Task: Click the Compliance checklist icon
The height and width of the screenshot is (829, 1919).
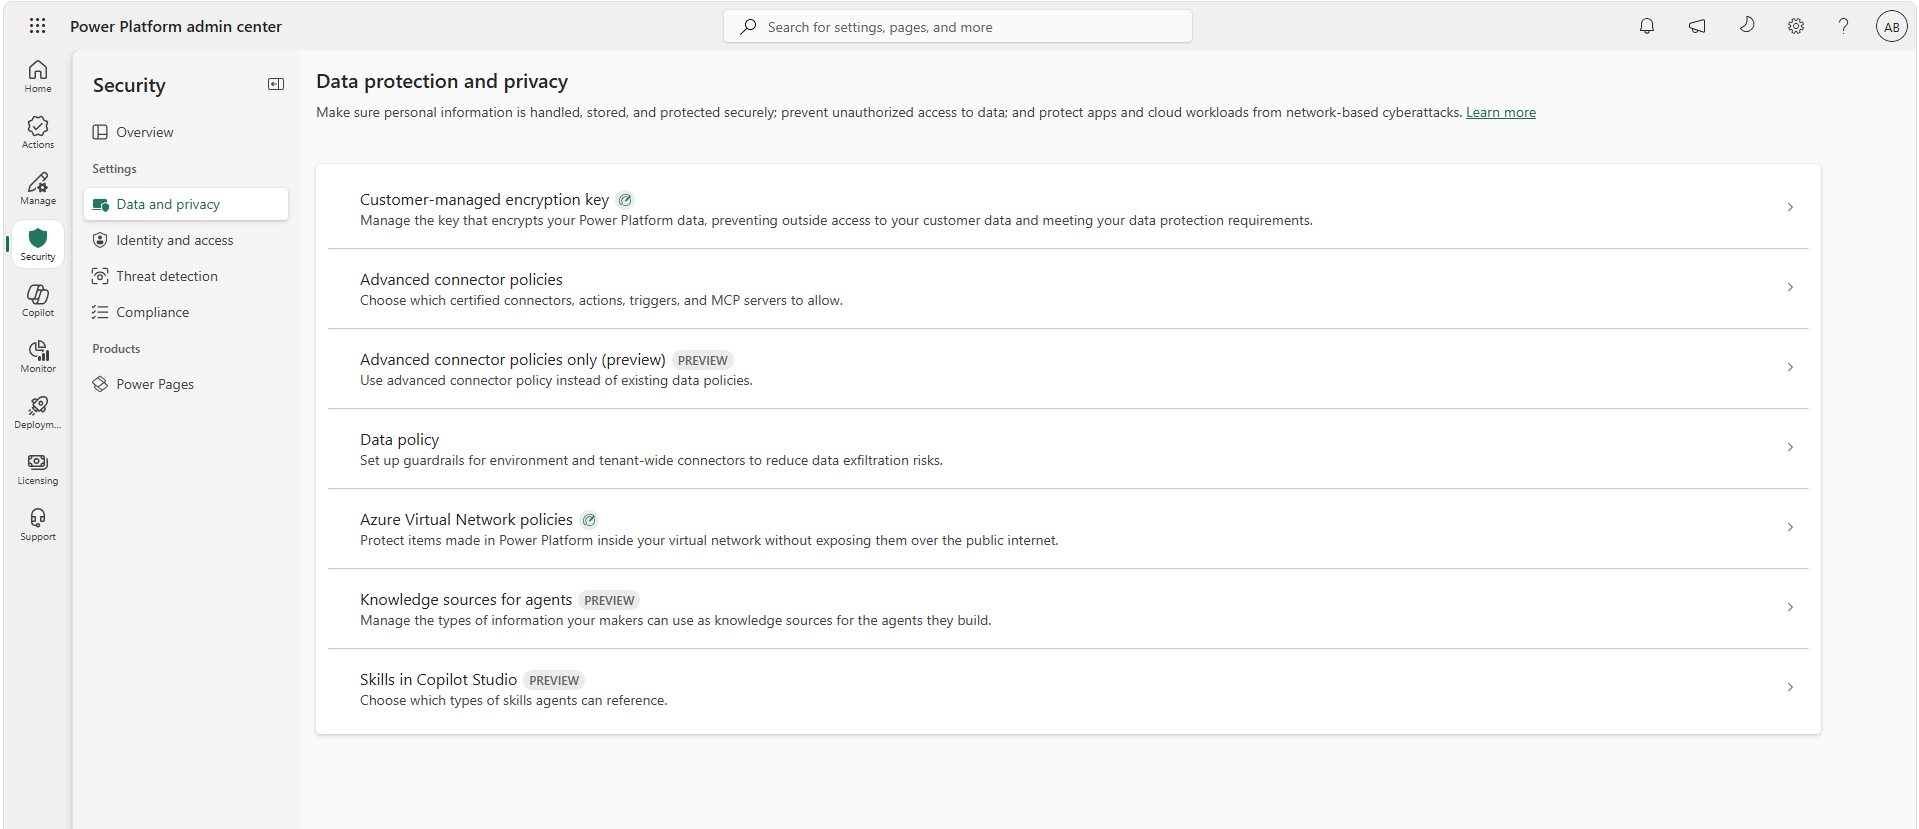Action: pos(100,312)
